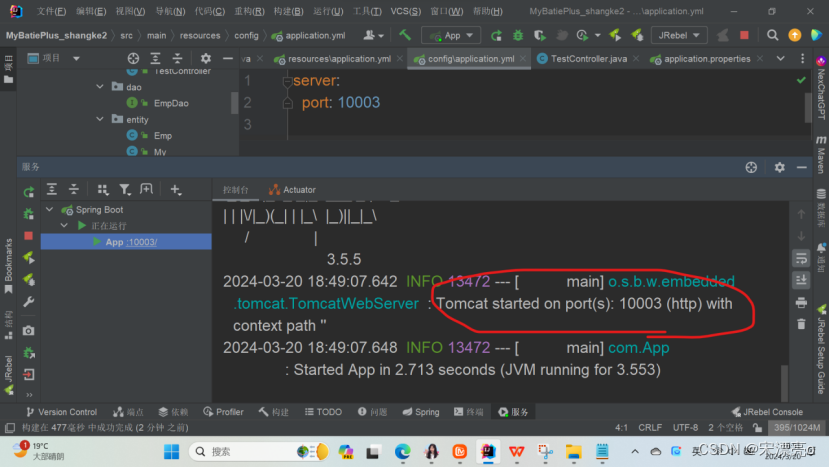Open the Actuator tab
The width and height of the screenshot is (830, 467).
point(292,190)
